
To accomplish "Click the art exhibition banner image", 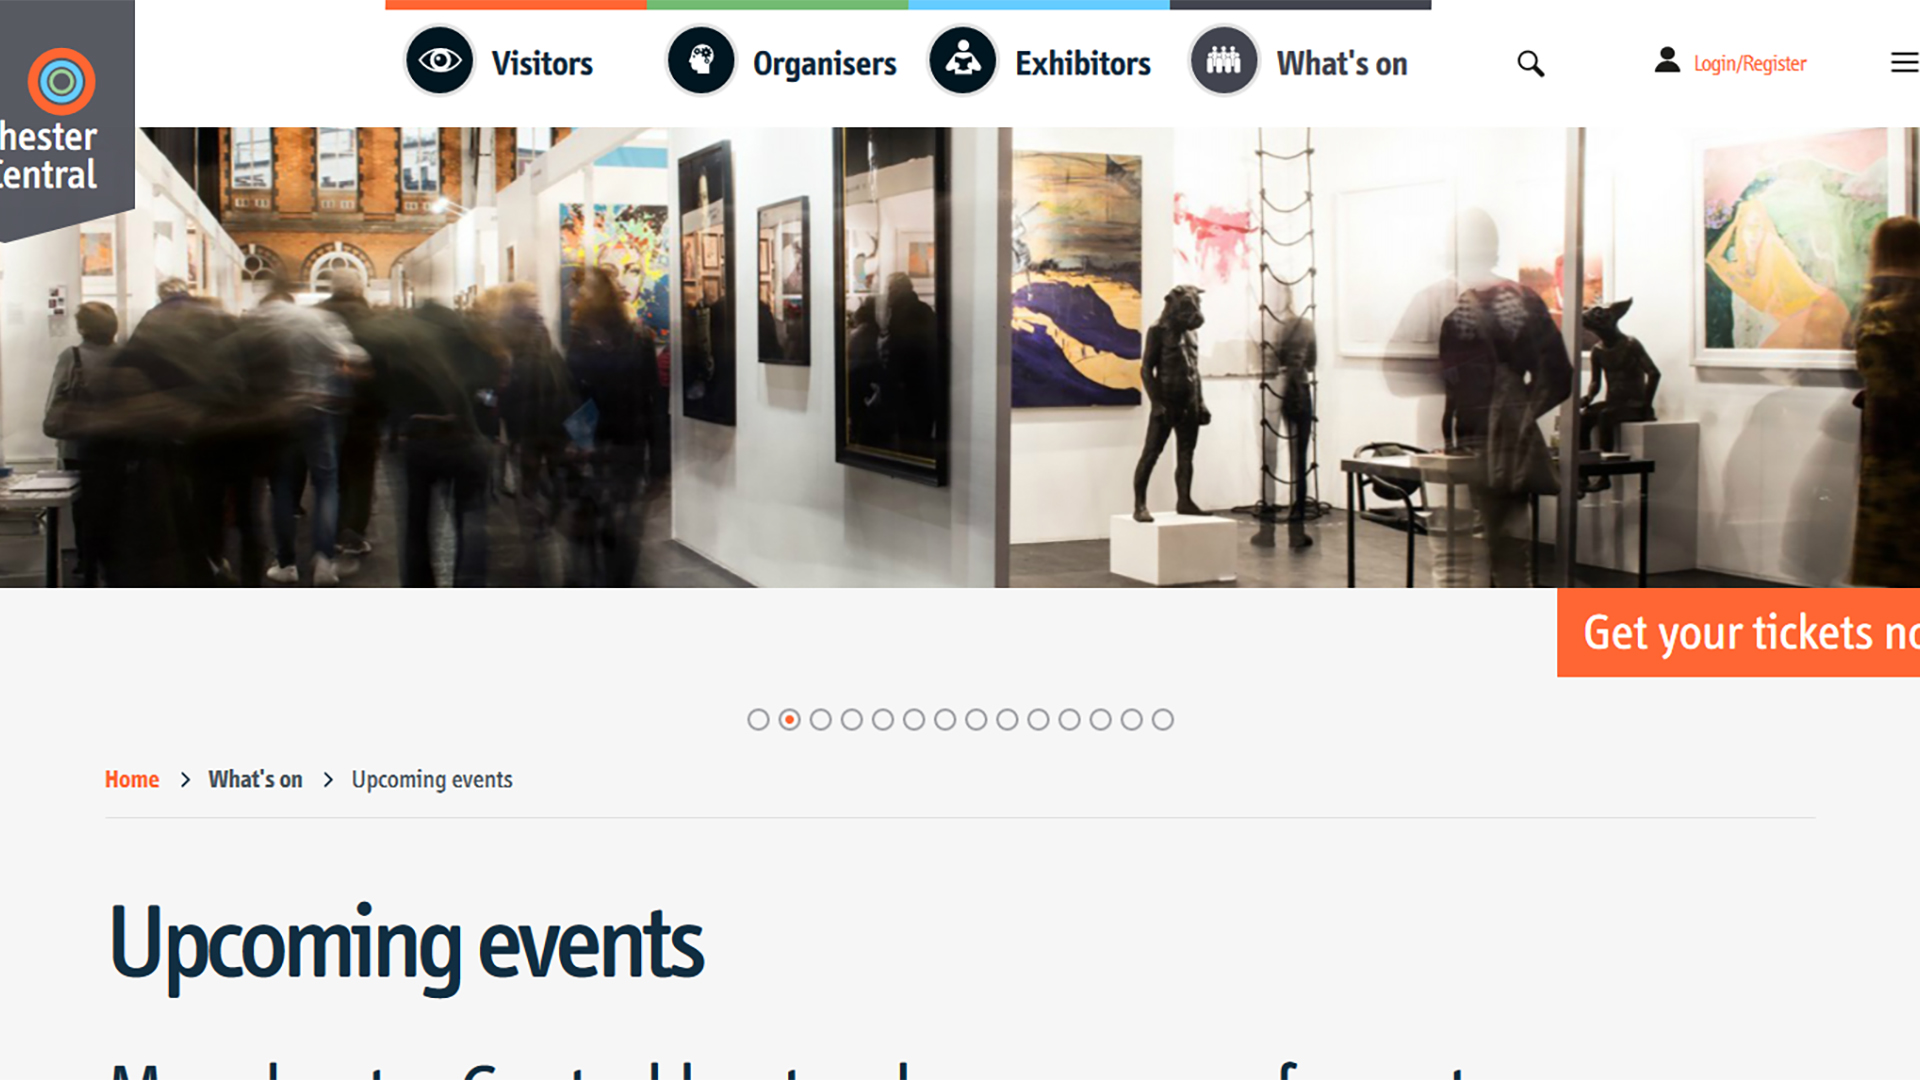I will click(960, 357).
